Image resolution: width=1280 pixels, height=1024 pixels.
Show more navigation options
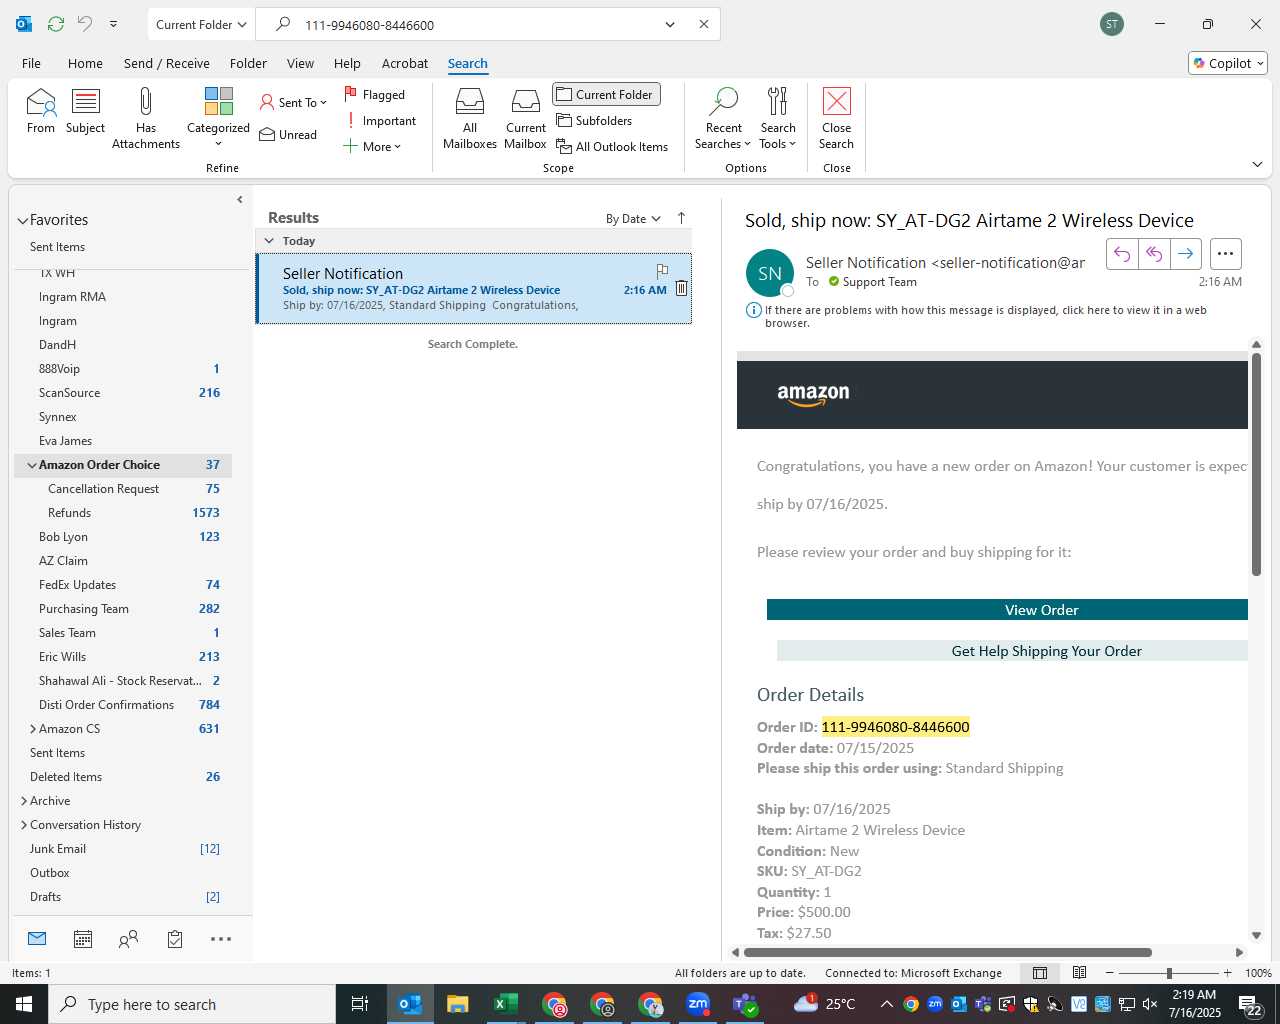coord(221,939)
